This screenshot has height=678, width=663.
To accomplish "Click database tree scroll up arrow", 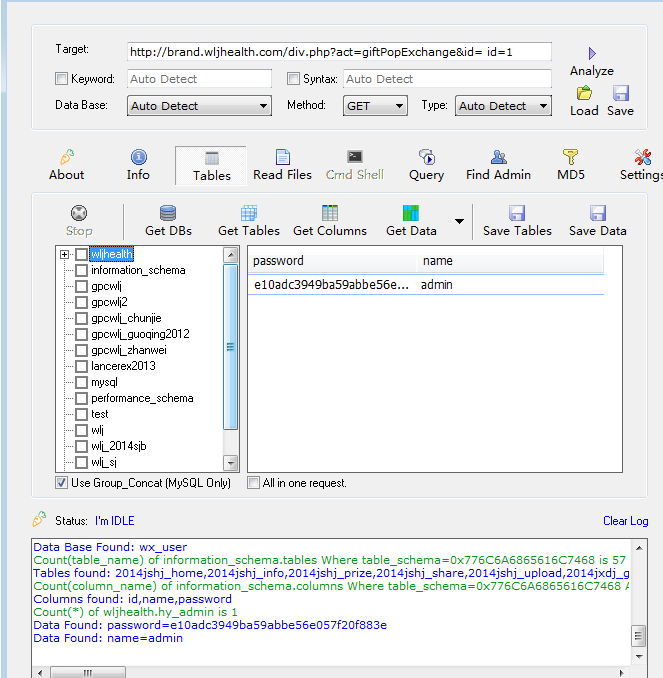I will (231, 255).
